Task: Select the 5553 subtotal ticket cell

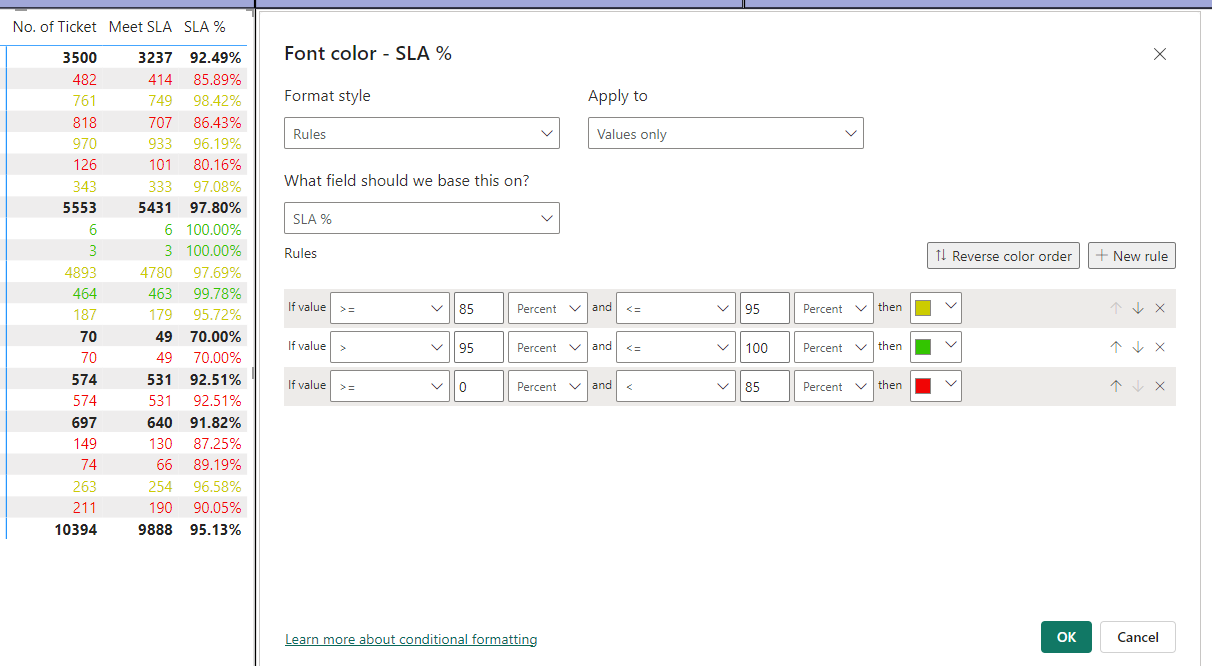Action: (x=80, y=207)
